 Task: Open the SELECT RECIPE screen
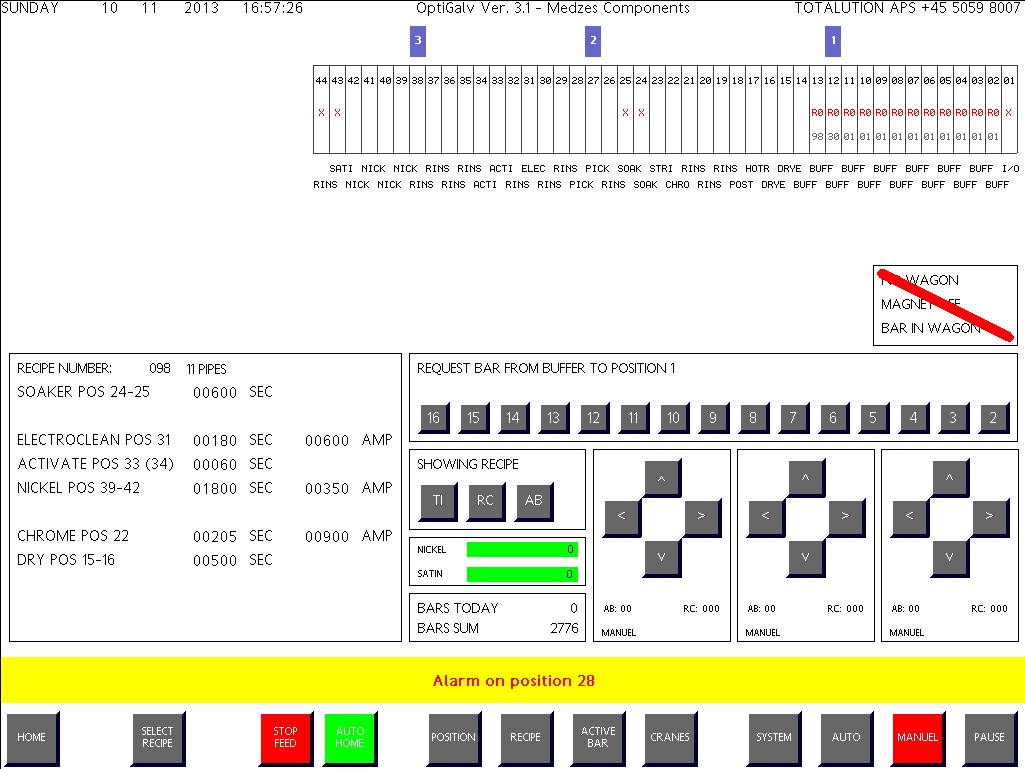point(158,738)
